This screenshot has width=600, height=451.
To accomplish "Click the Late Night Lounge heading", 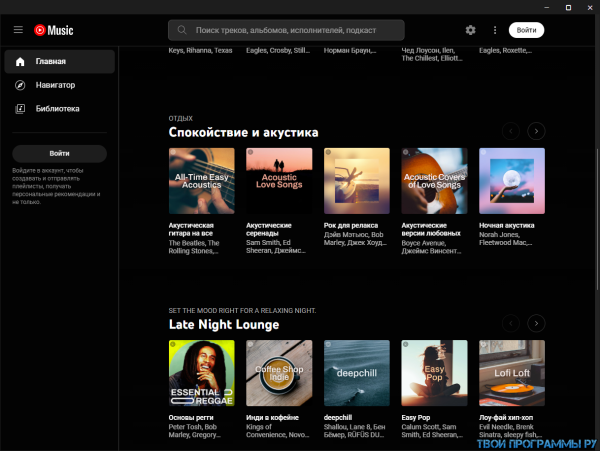I will [224, 324].
